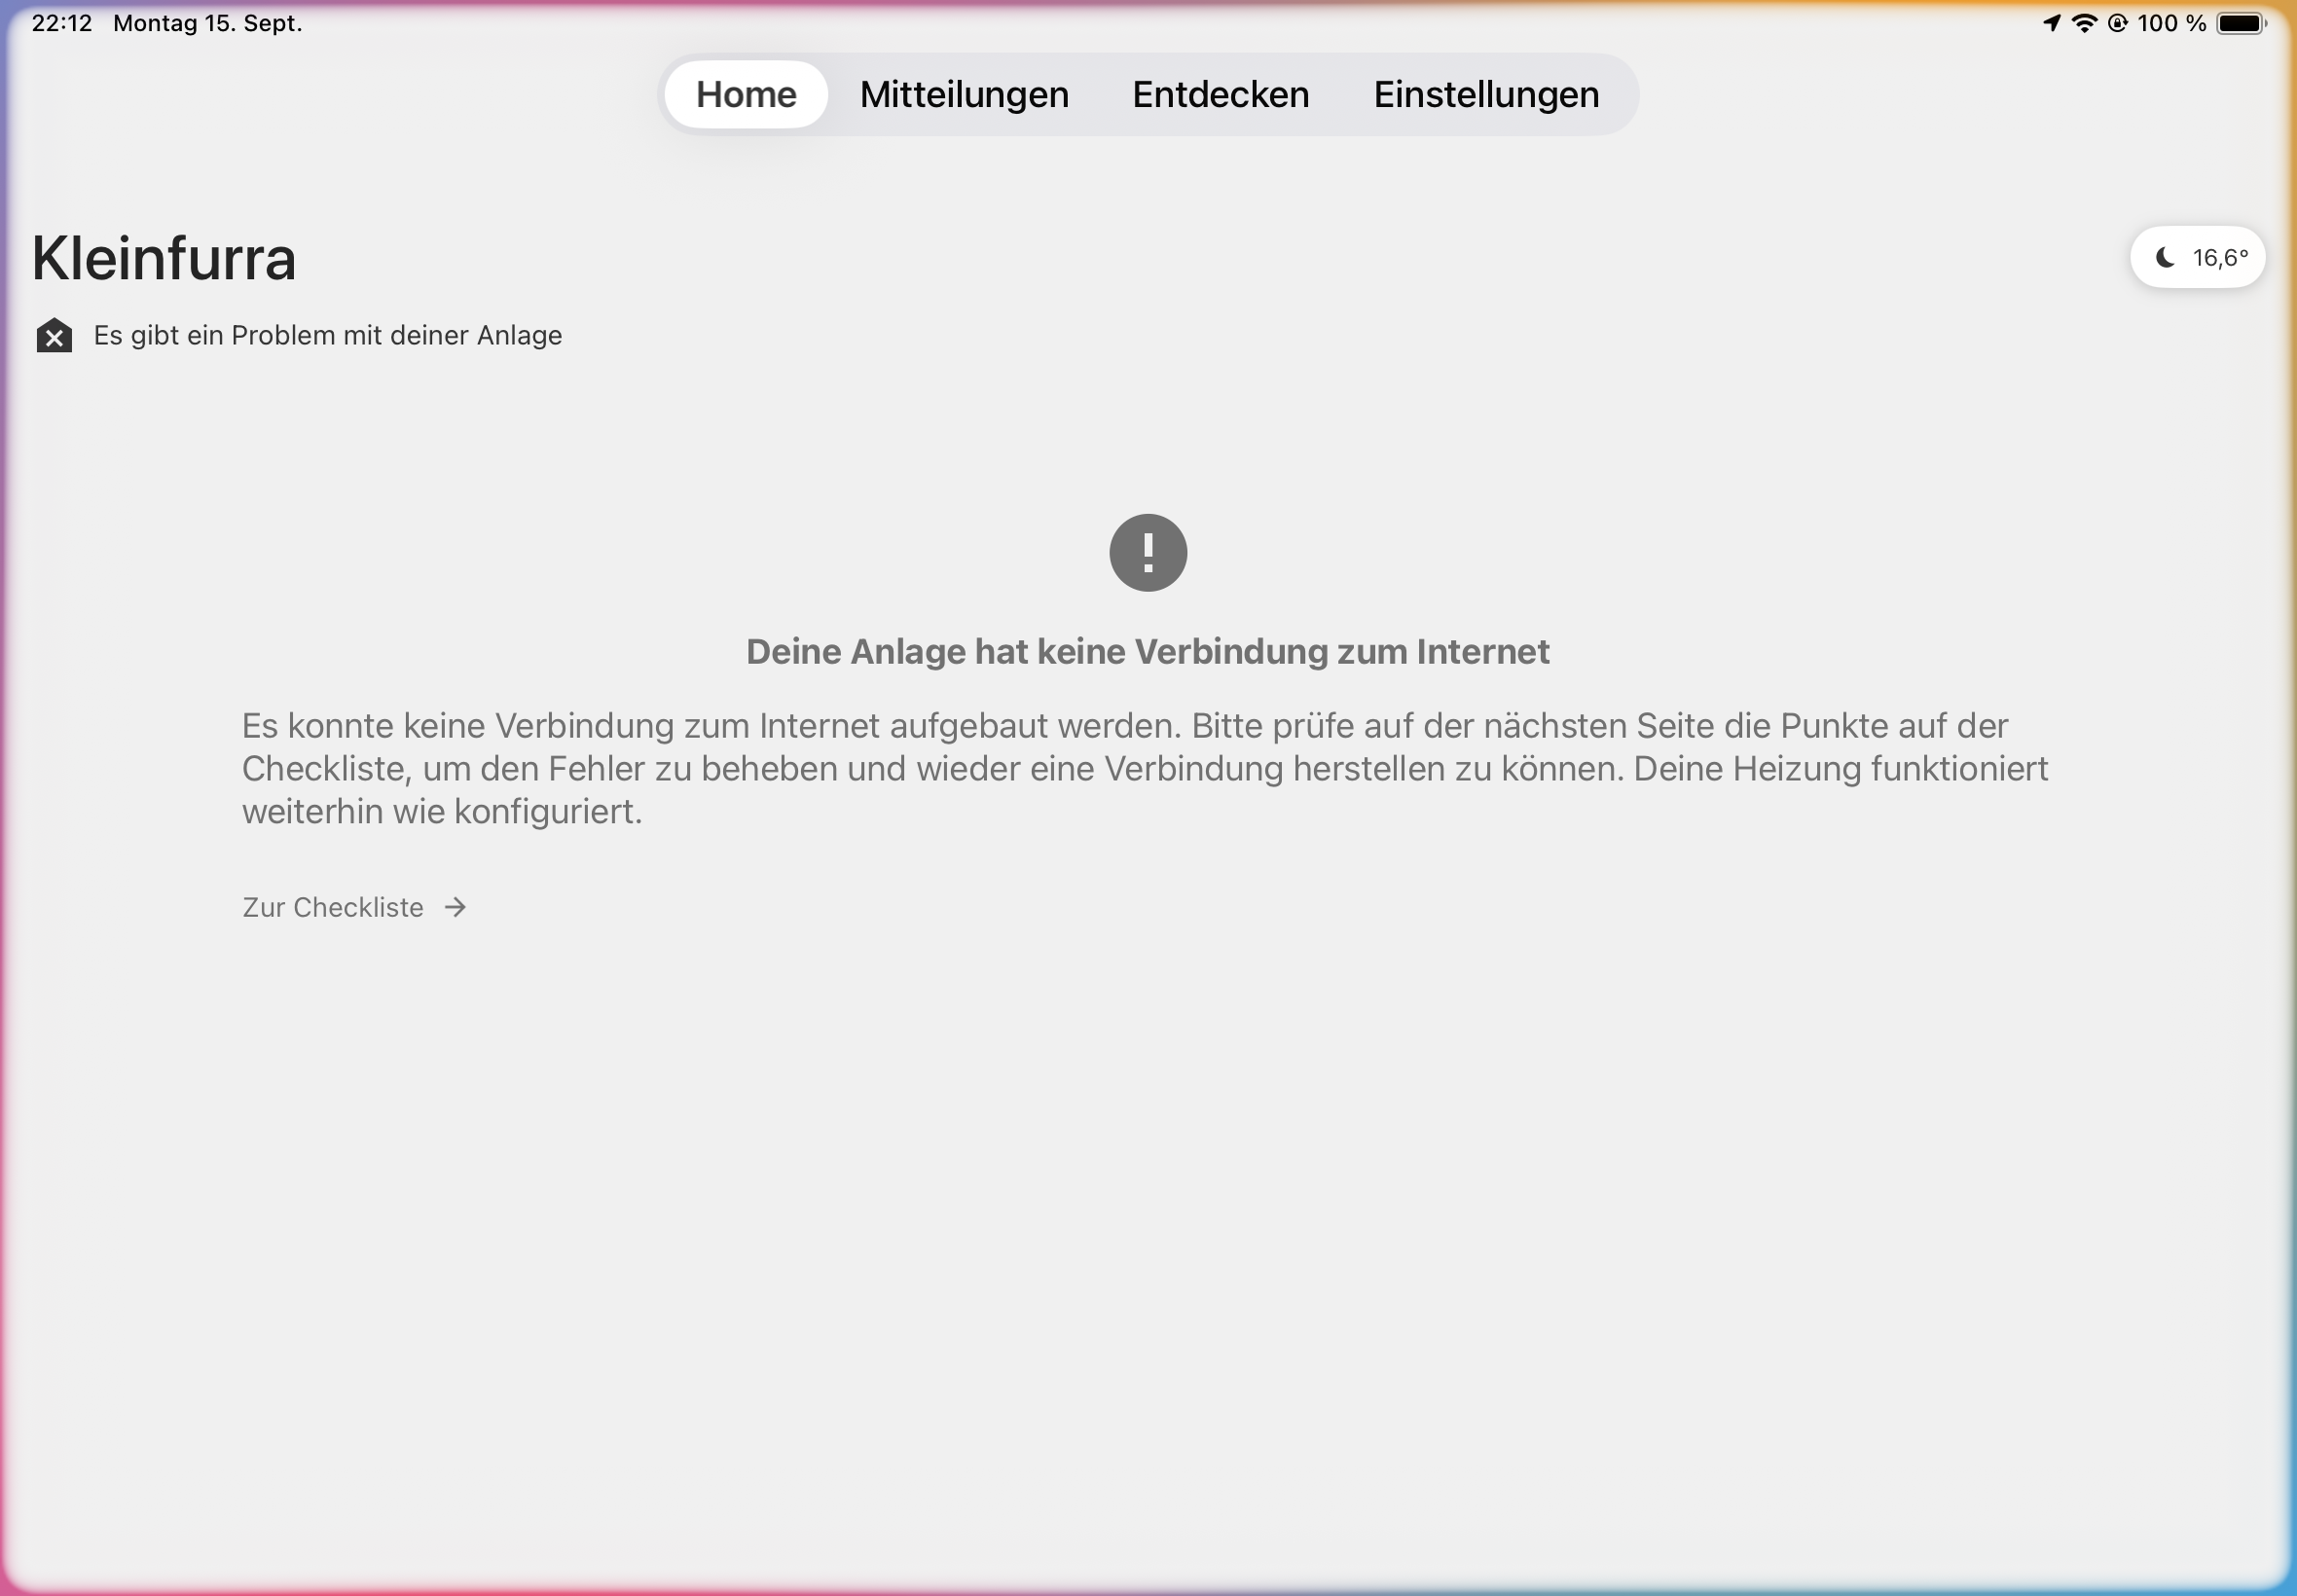
Task: Tap the rotation lock status icon
Action: coord(2117,23)
